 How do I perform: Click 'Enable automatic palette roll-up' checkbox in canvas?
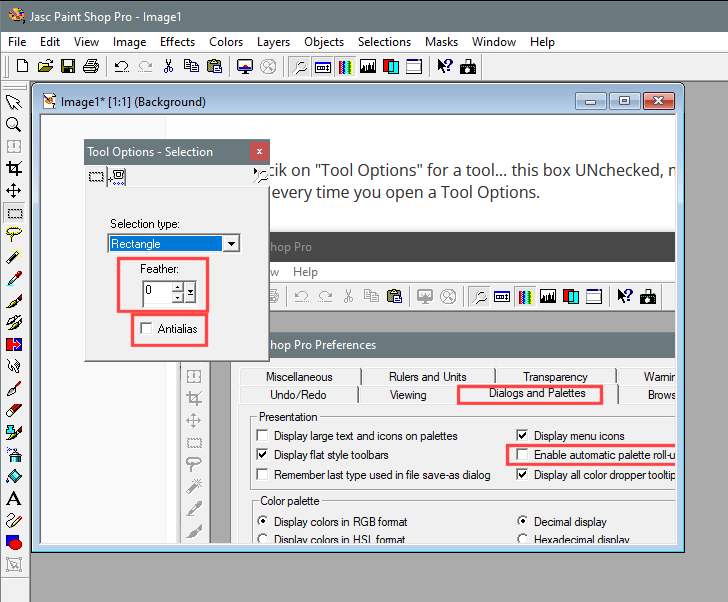pos(522,454)
